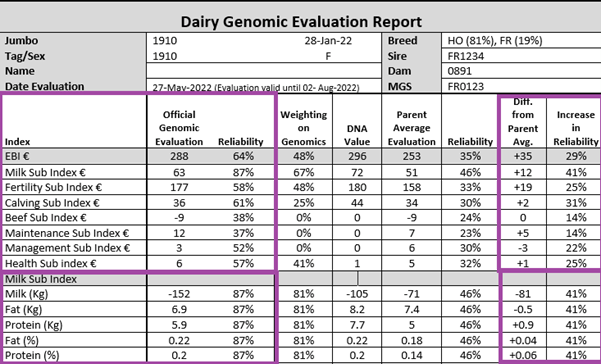This screenshot has width=601, height=364.
Task: Click the MGS value FR0123
Action: 466,87
